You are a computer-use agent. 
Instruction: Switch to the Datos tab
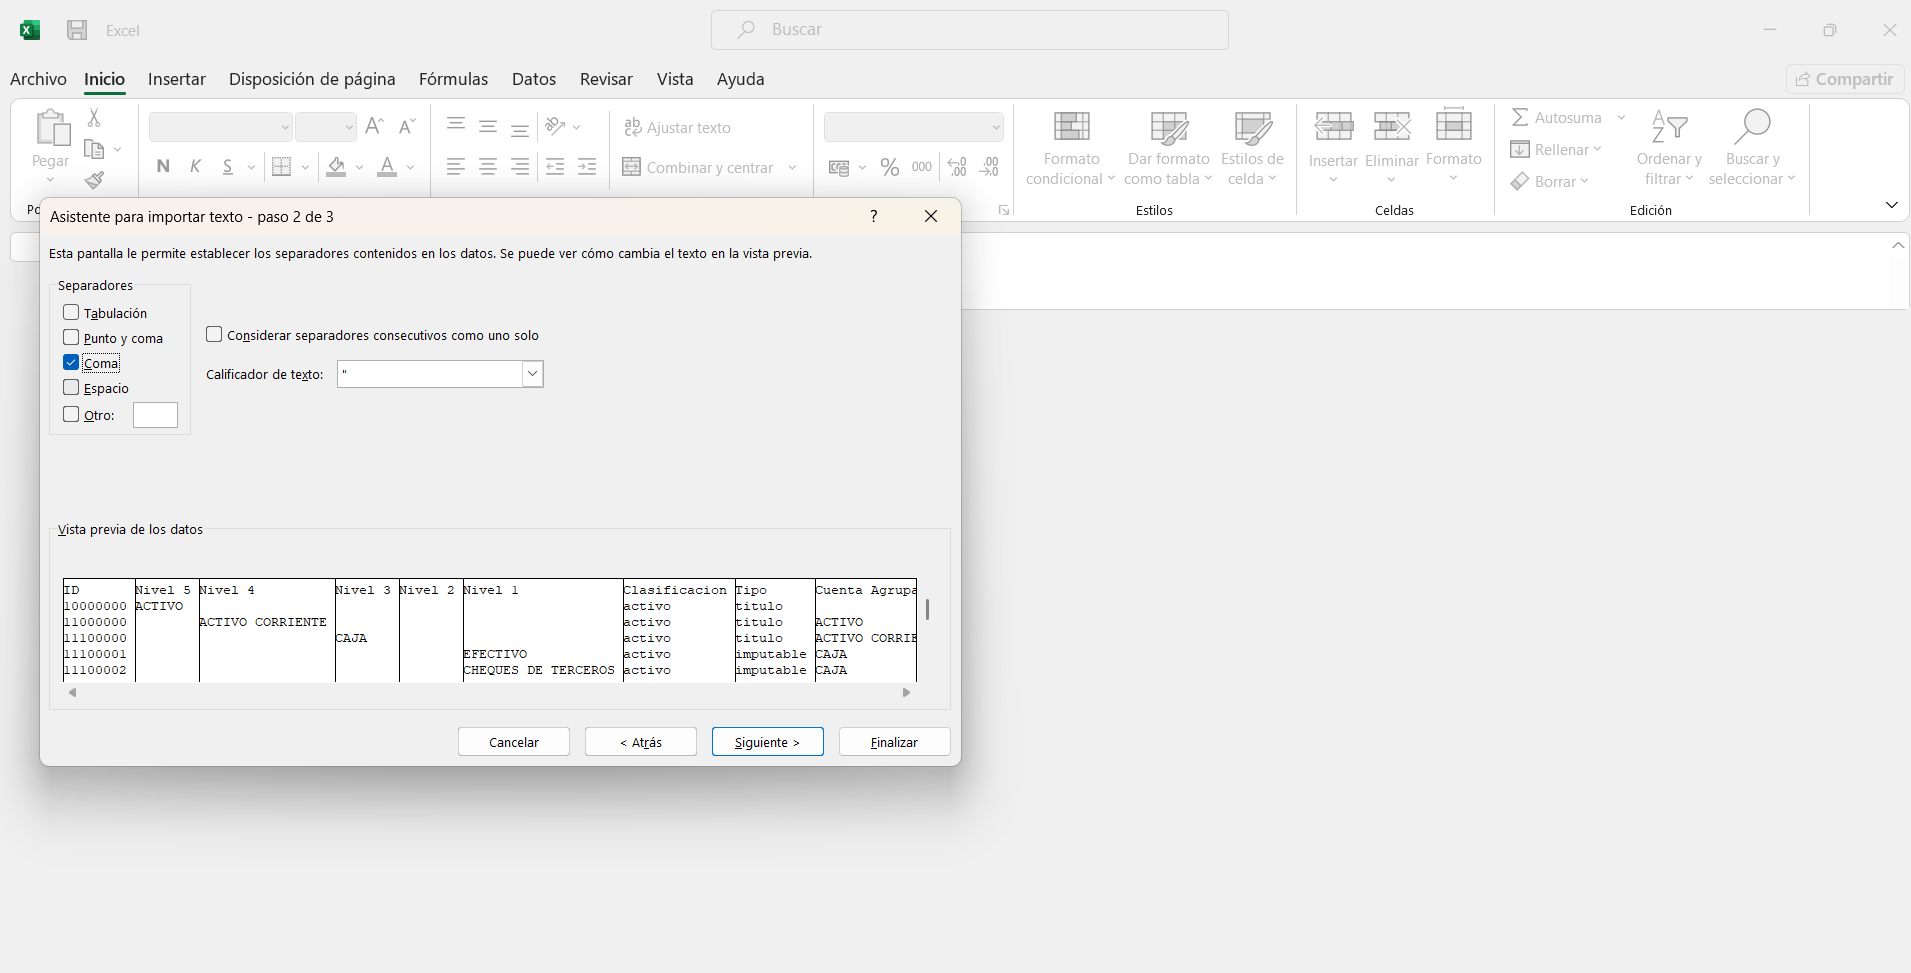click(533, 79)
